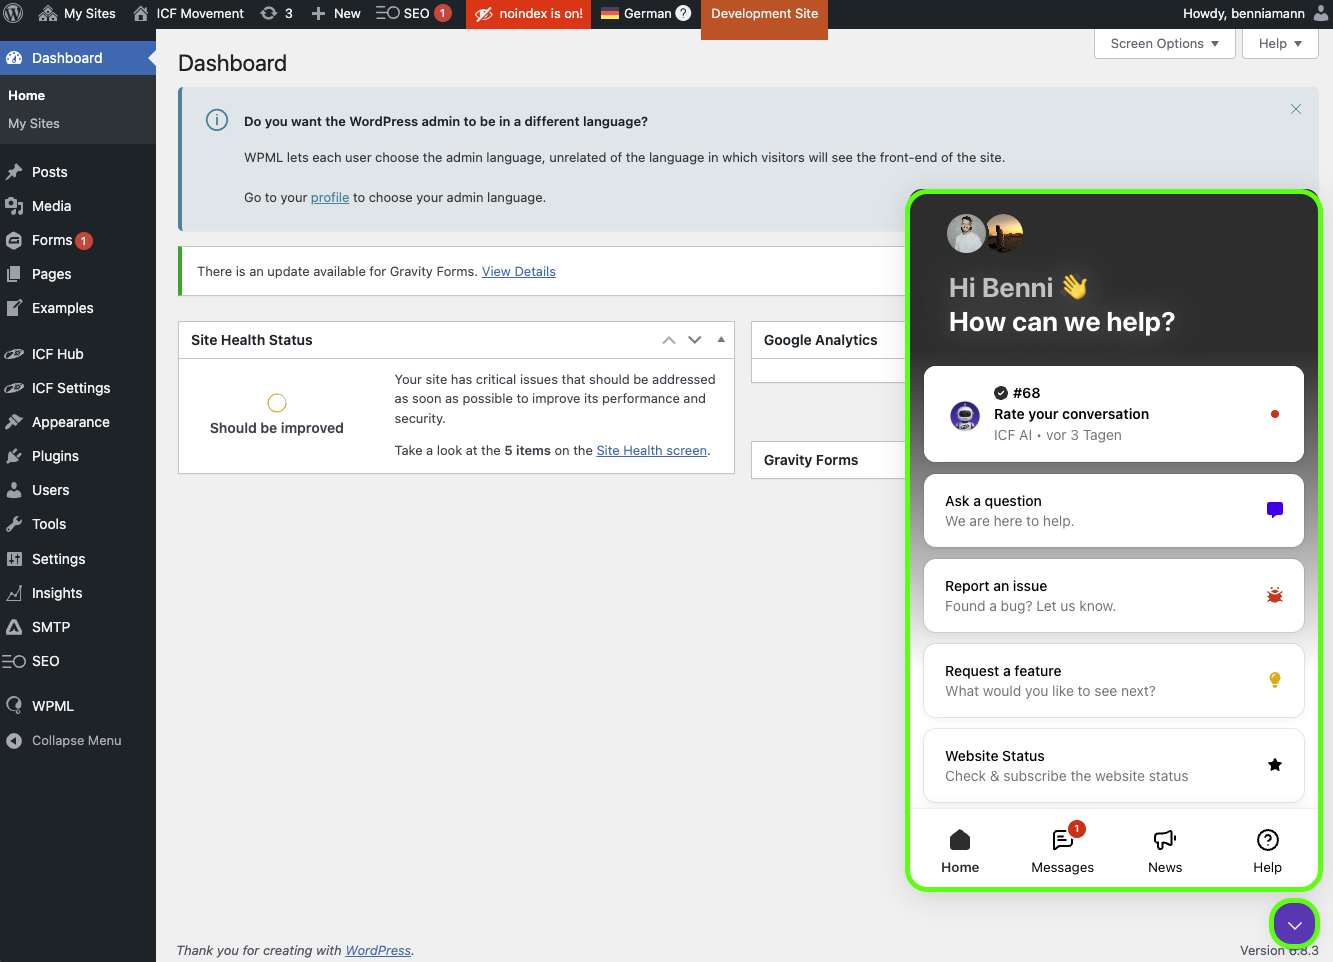The height and width of the screenshot is (962, 1333).
Task: Collapse the admin sidebar menu
Action: point(78,741)
